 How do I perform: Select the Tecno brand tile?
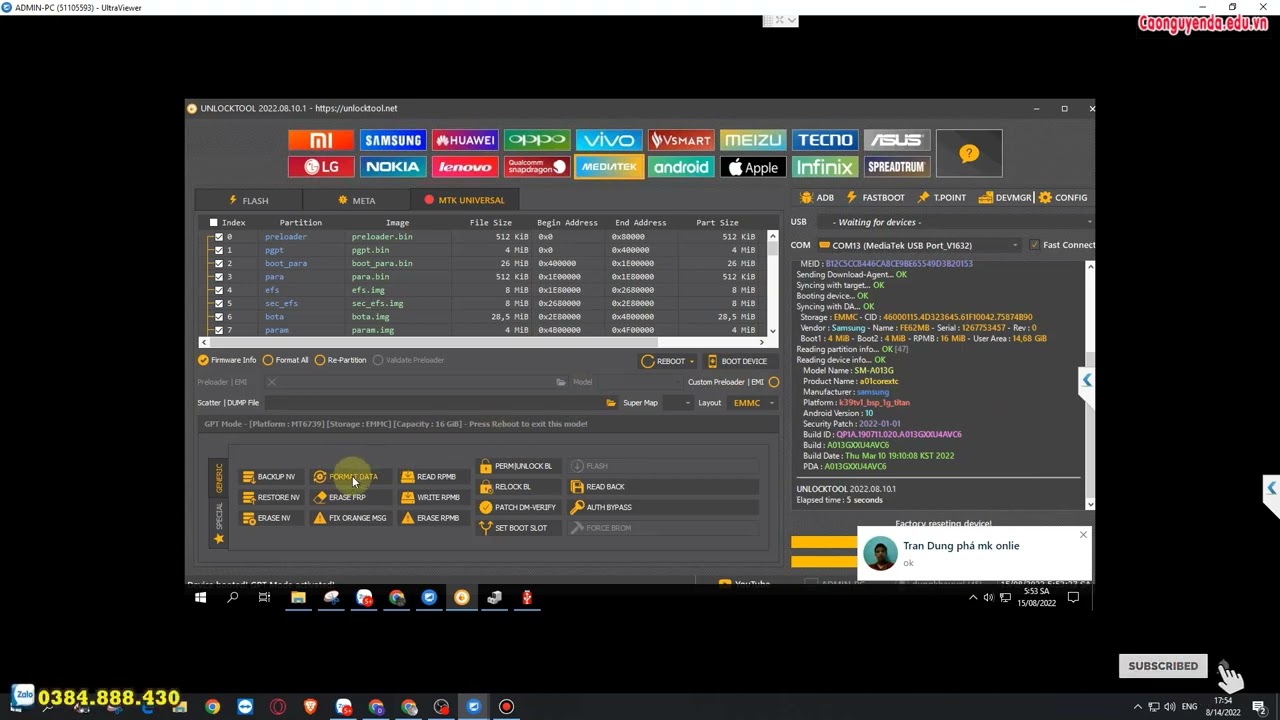pos(825,140)
